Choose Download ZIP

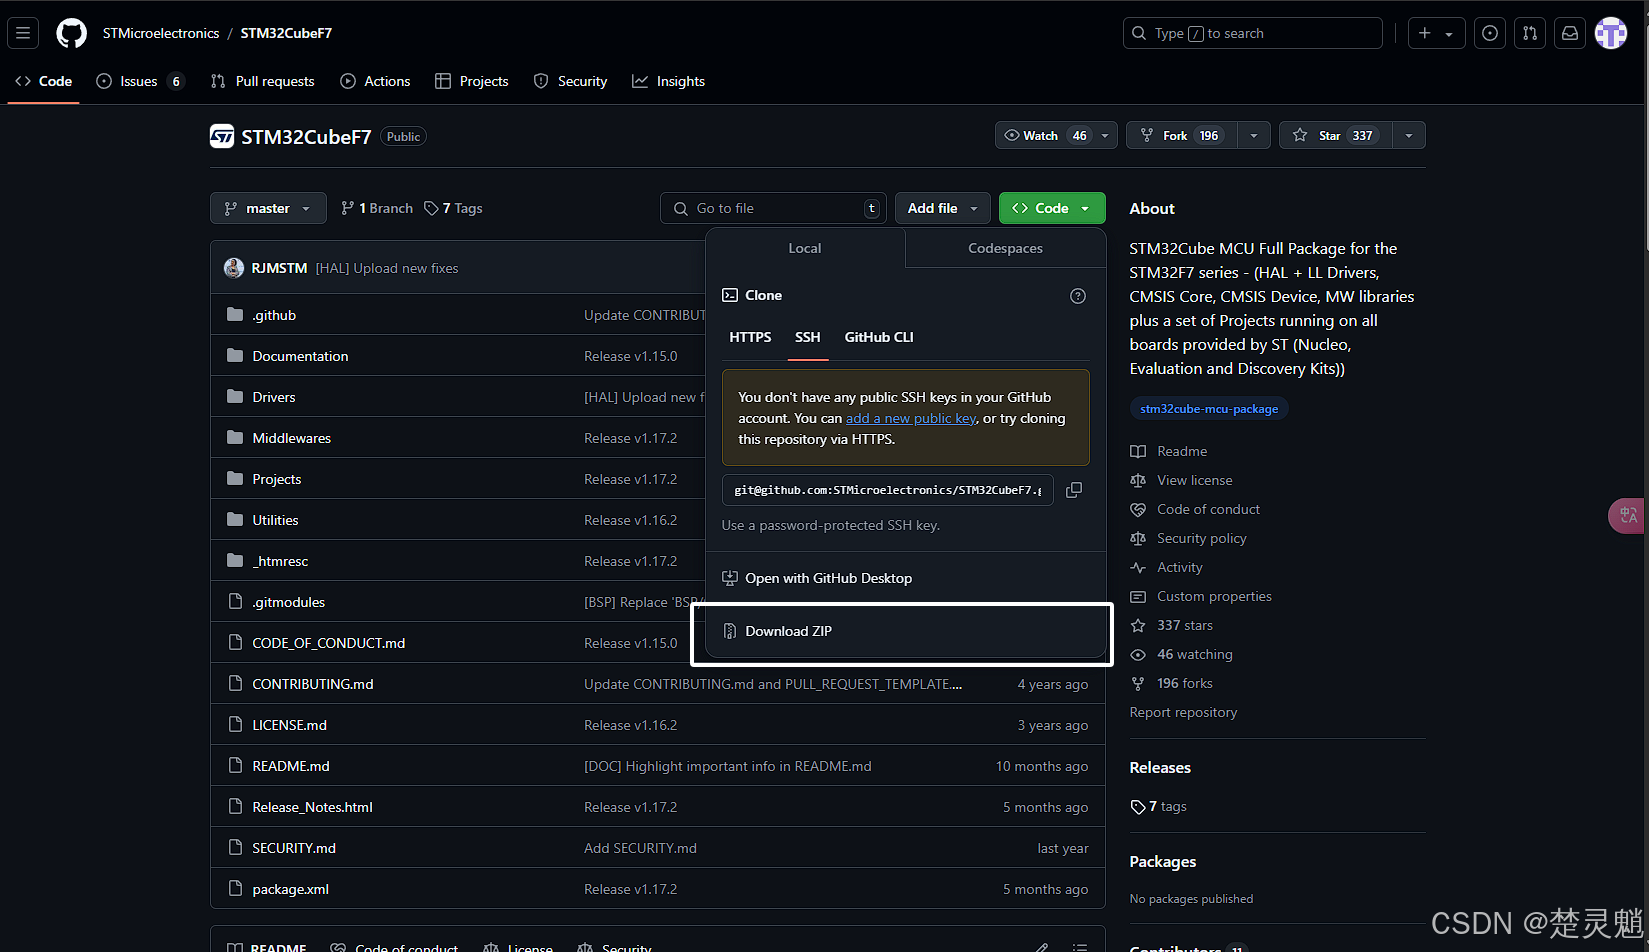(906, 631)
